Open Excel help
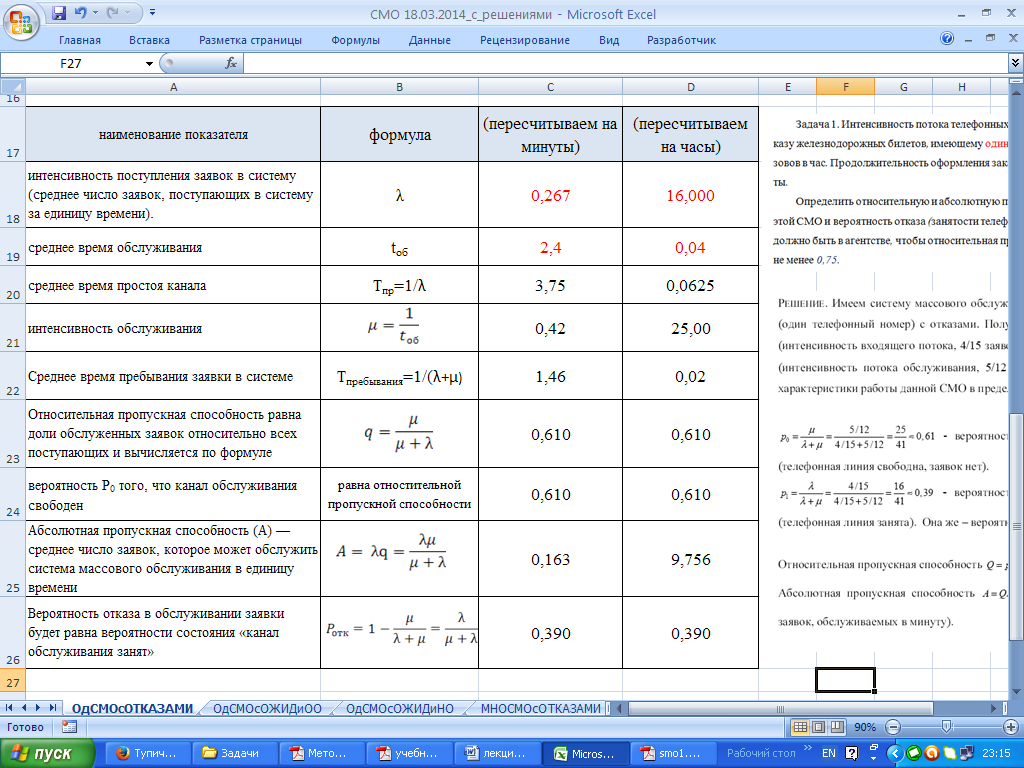 (x=947, y=39)
